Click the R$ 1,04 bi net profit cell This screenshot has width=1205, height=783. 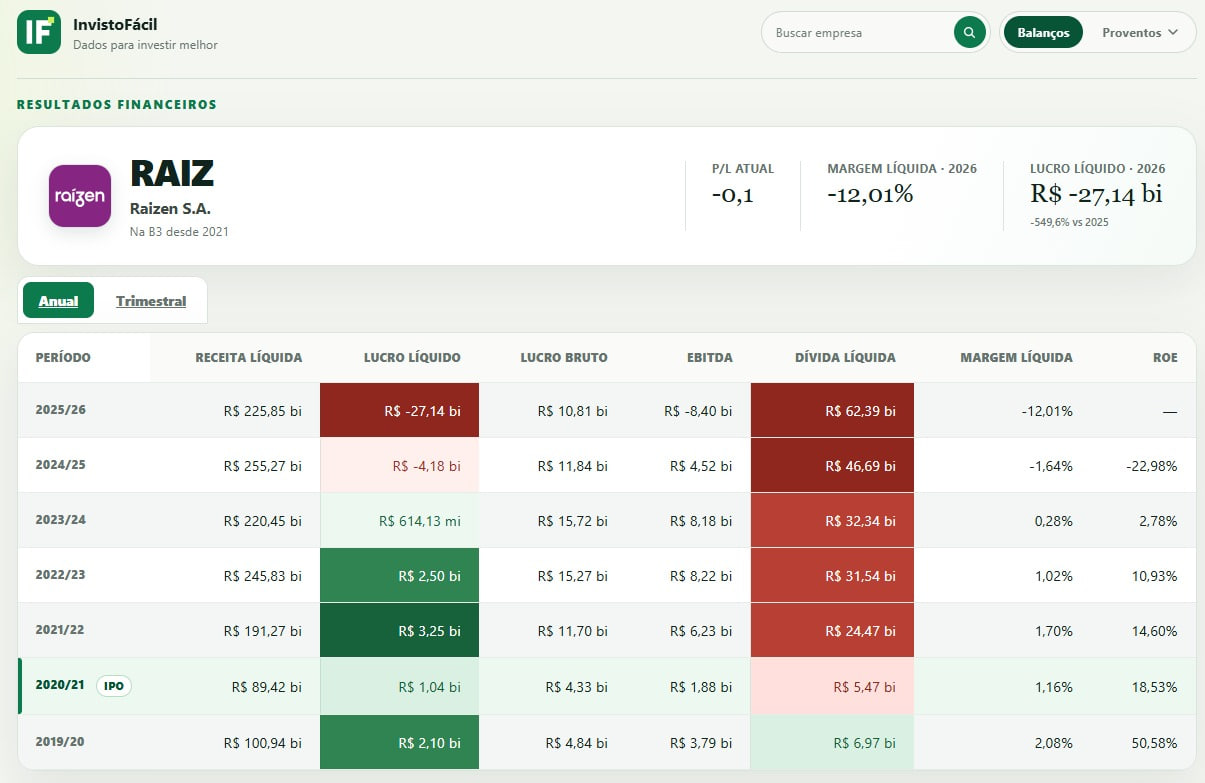(x=399, y=686)
